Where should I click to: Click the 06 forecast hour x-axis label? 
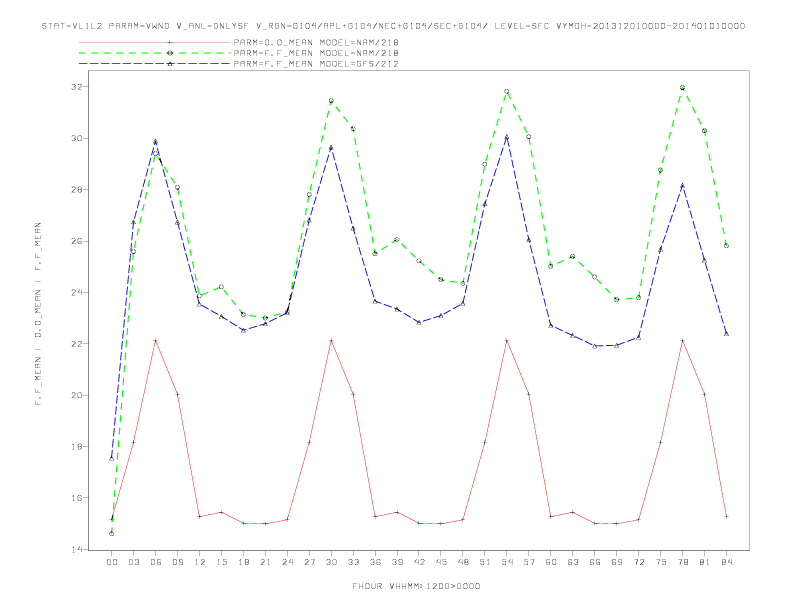[156, 562]
